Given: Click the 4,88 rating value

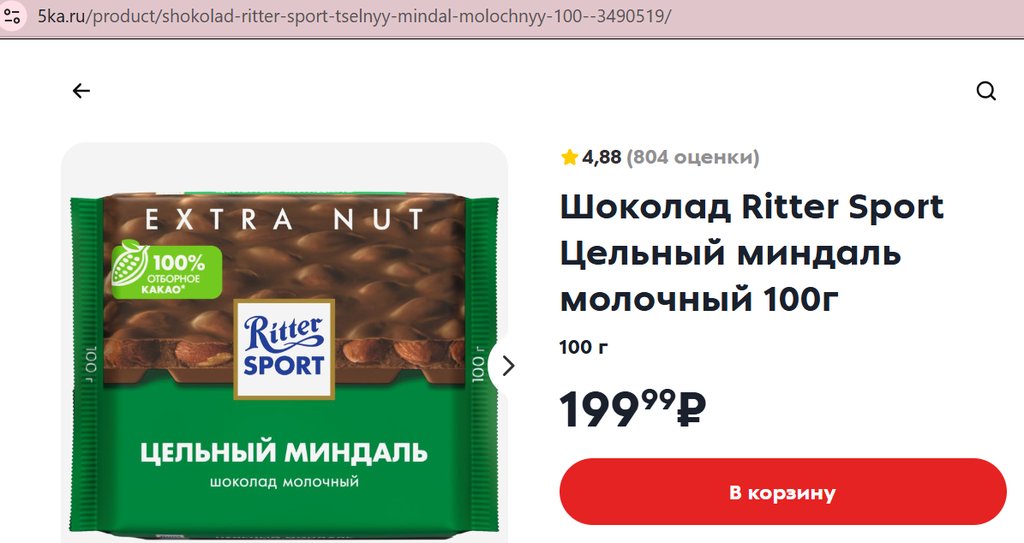Looking at the screenshot, I should pyautogui.click(x=601, y=157).
